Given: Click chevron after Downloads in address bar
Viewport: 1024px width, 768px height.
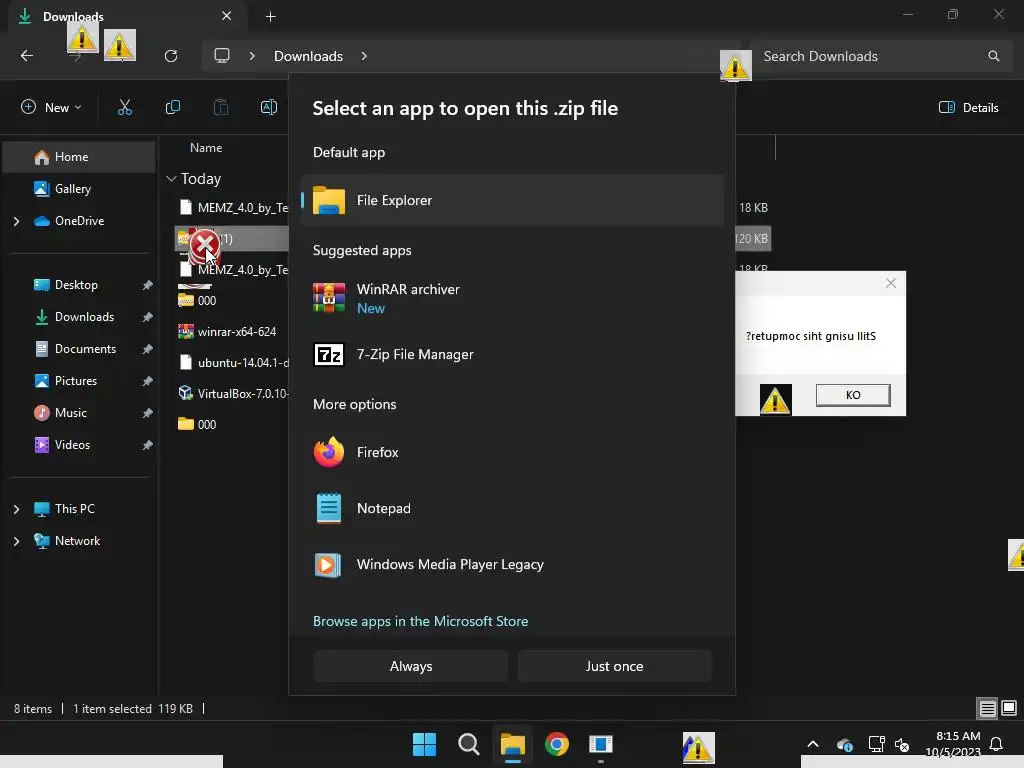Looking at the screenshot, I should [364, 56].
